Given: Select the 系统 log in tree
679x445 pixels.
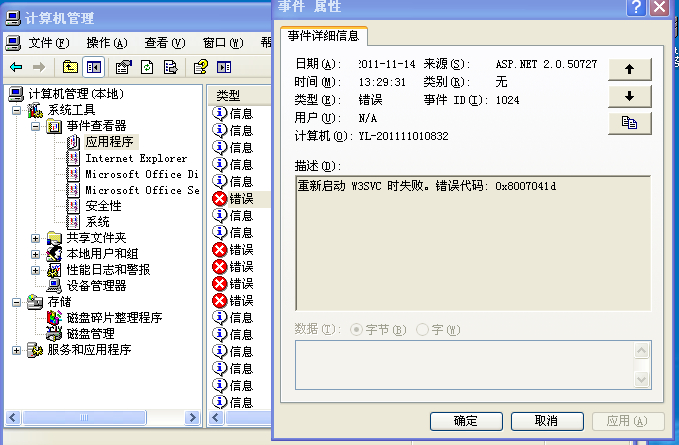Looking at the screenshot, I should coord(97,222).
